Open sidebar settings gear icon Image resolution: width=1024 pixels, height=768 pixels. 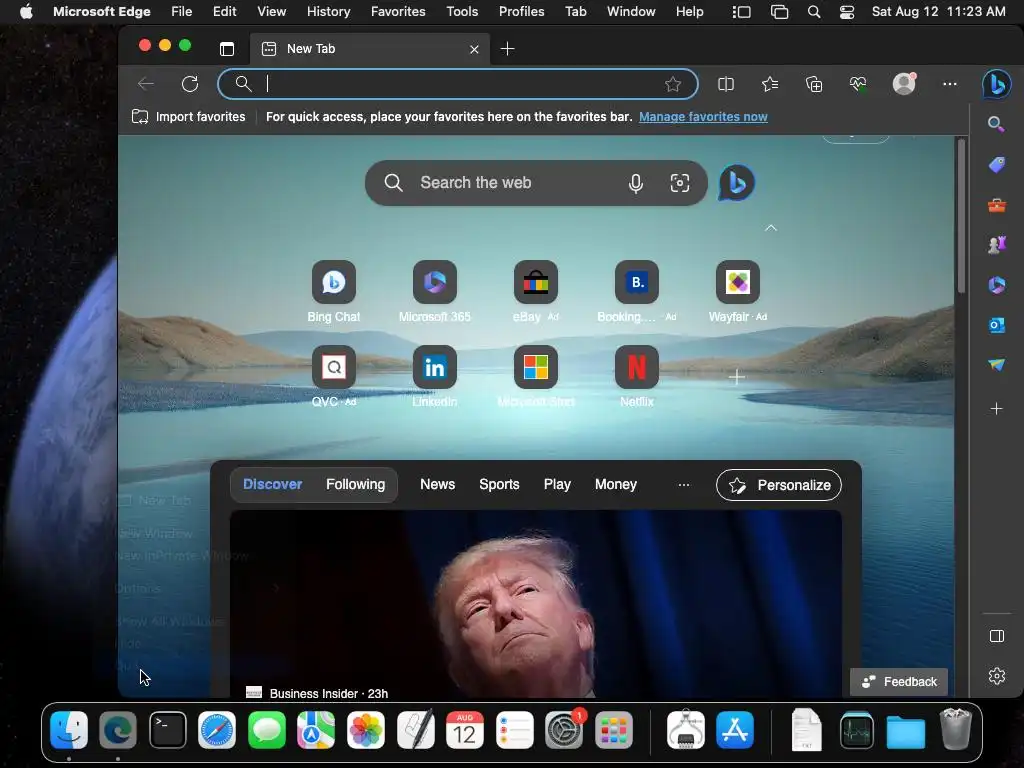[x=997, y=676]
